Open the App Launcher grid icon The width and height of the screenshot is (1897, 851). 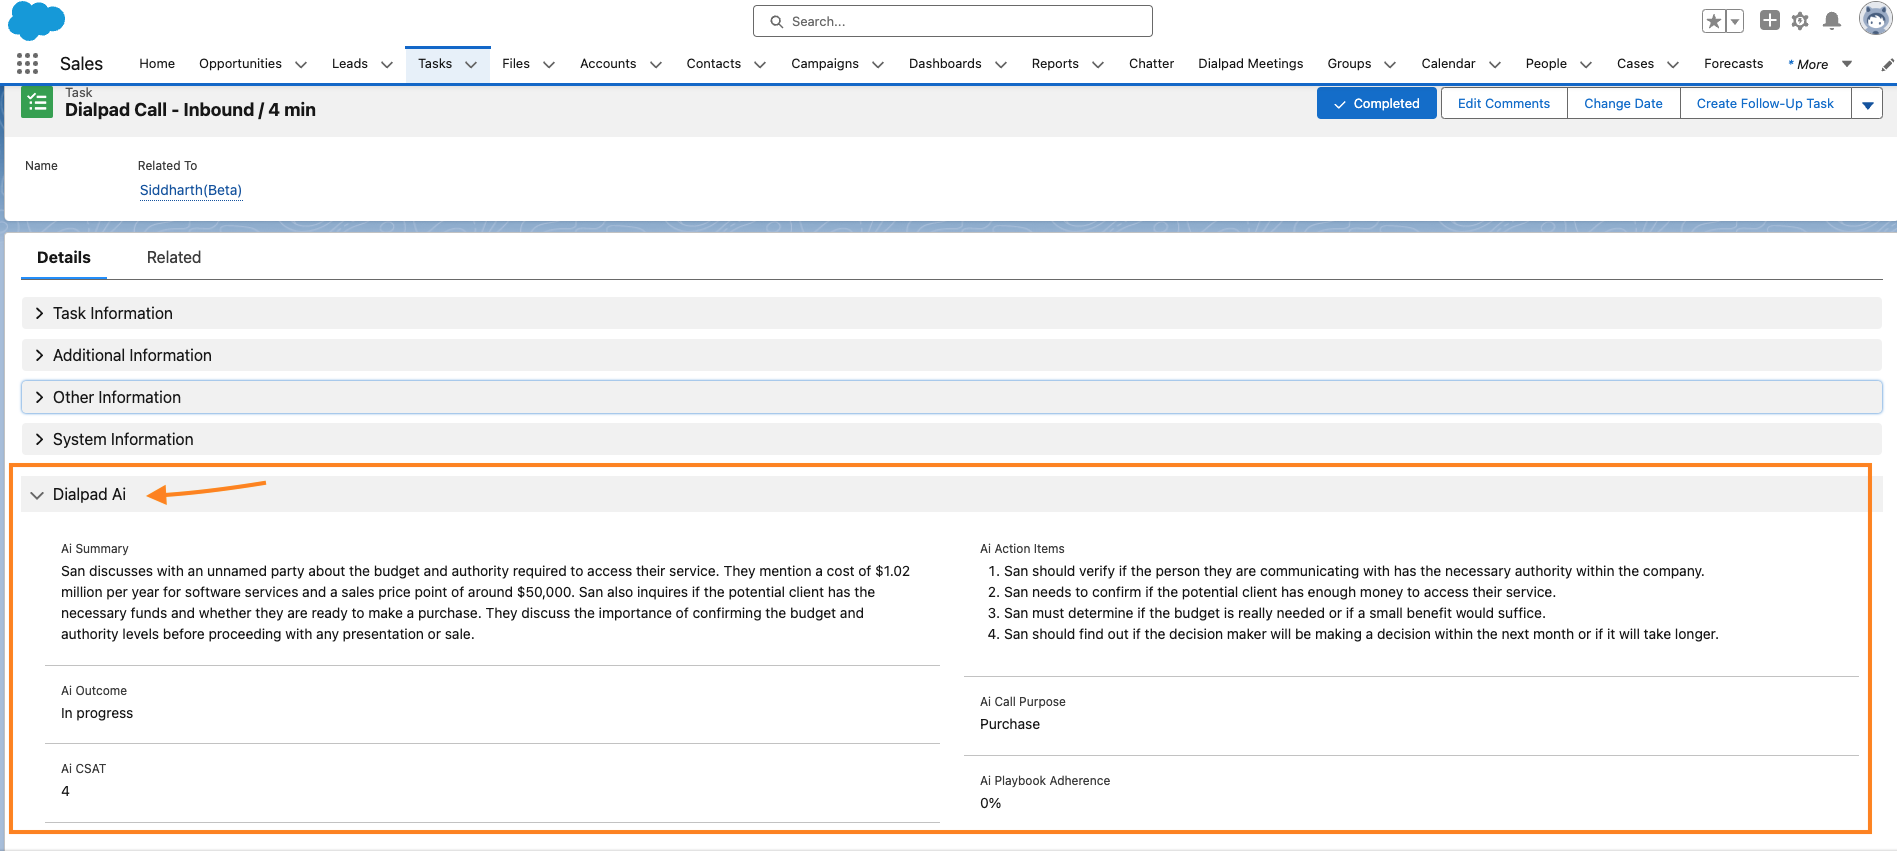27,64
